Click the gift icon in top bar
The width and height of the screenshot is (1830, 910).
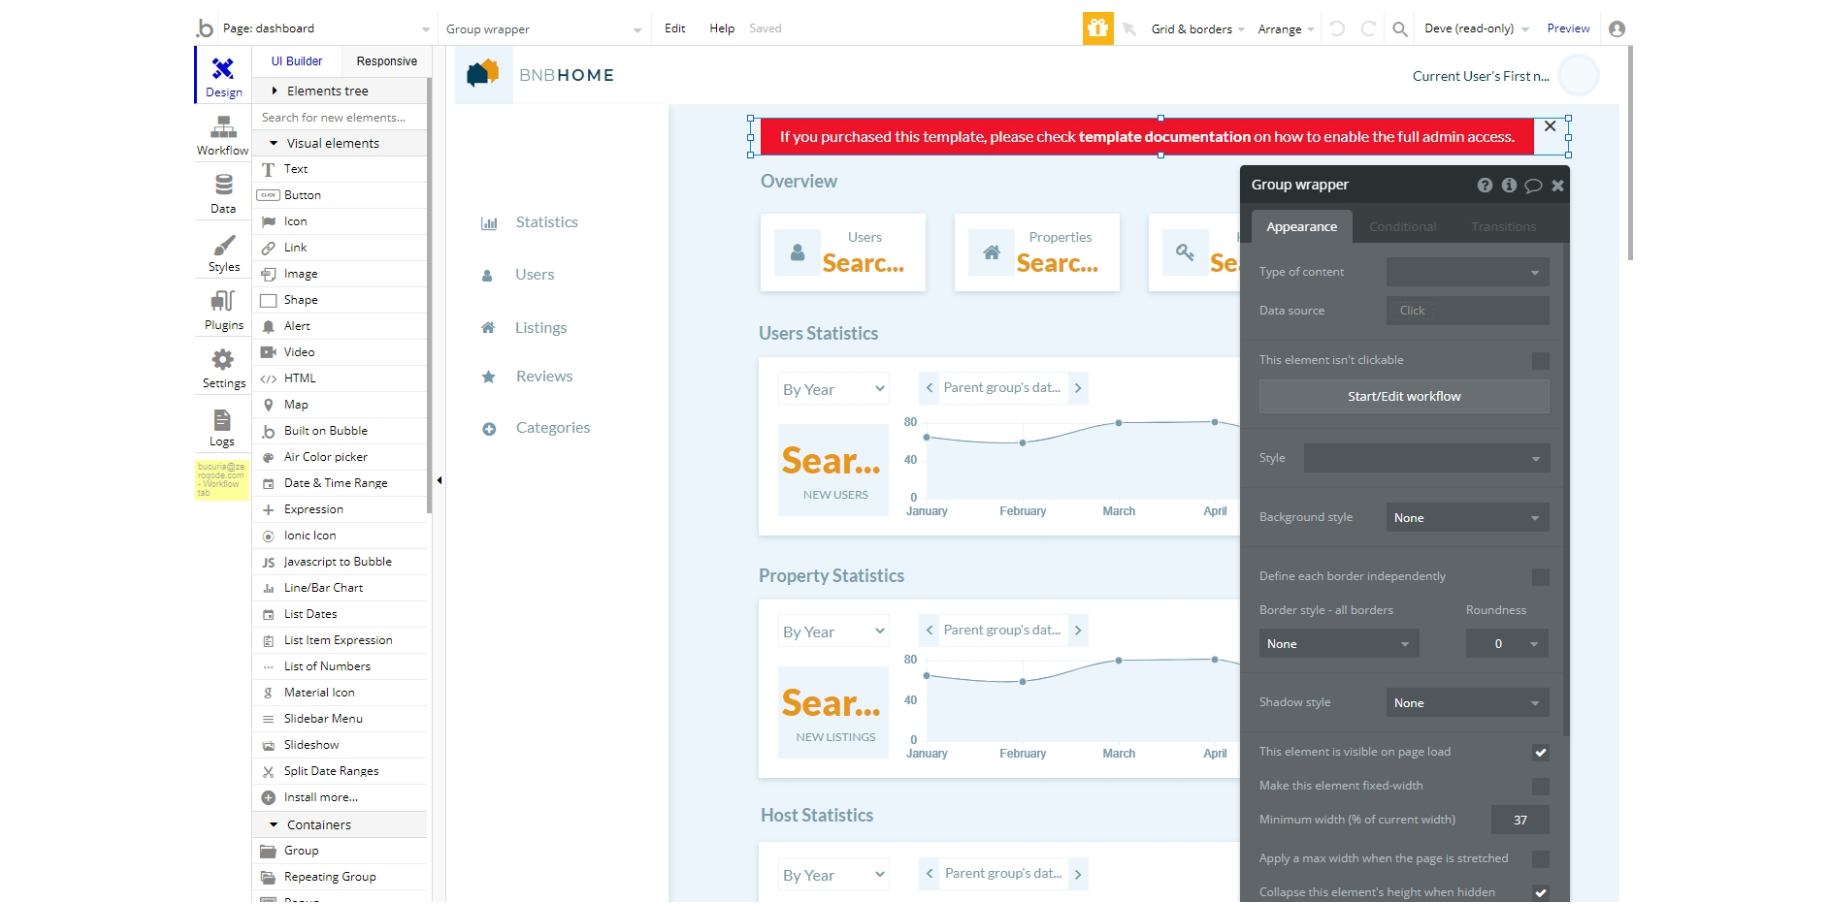[x=1097, y=28]
